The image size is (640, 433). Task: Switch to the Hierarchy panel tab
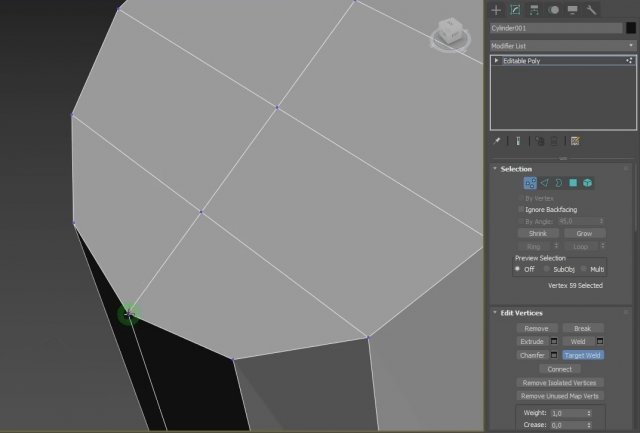click(535, 10)
